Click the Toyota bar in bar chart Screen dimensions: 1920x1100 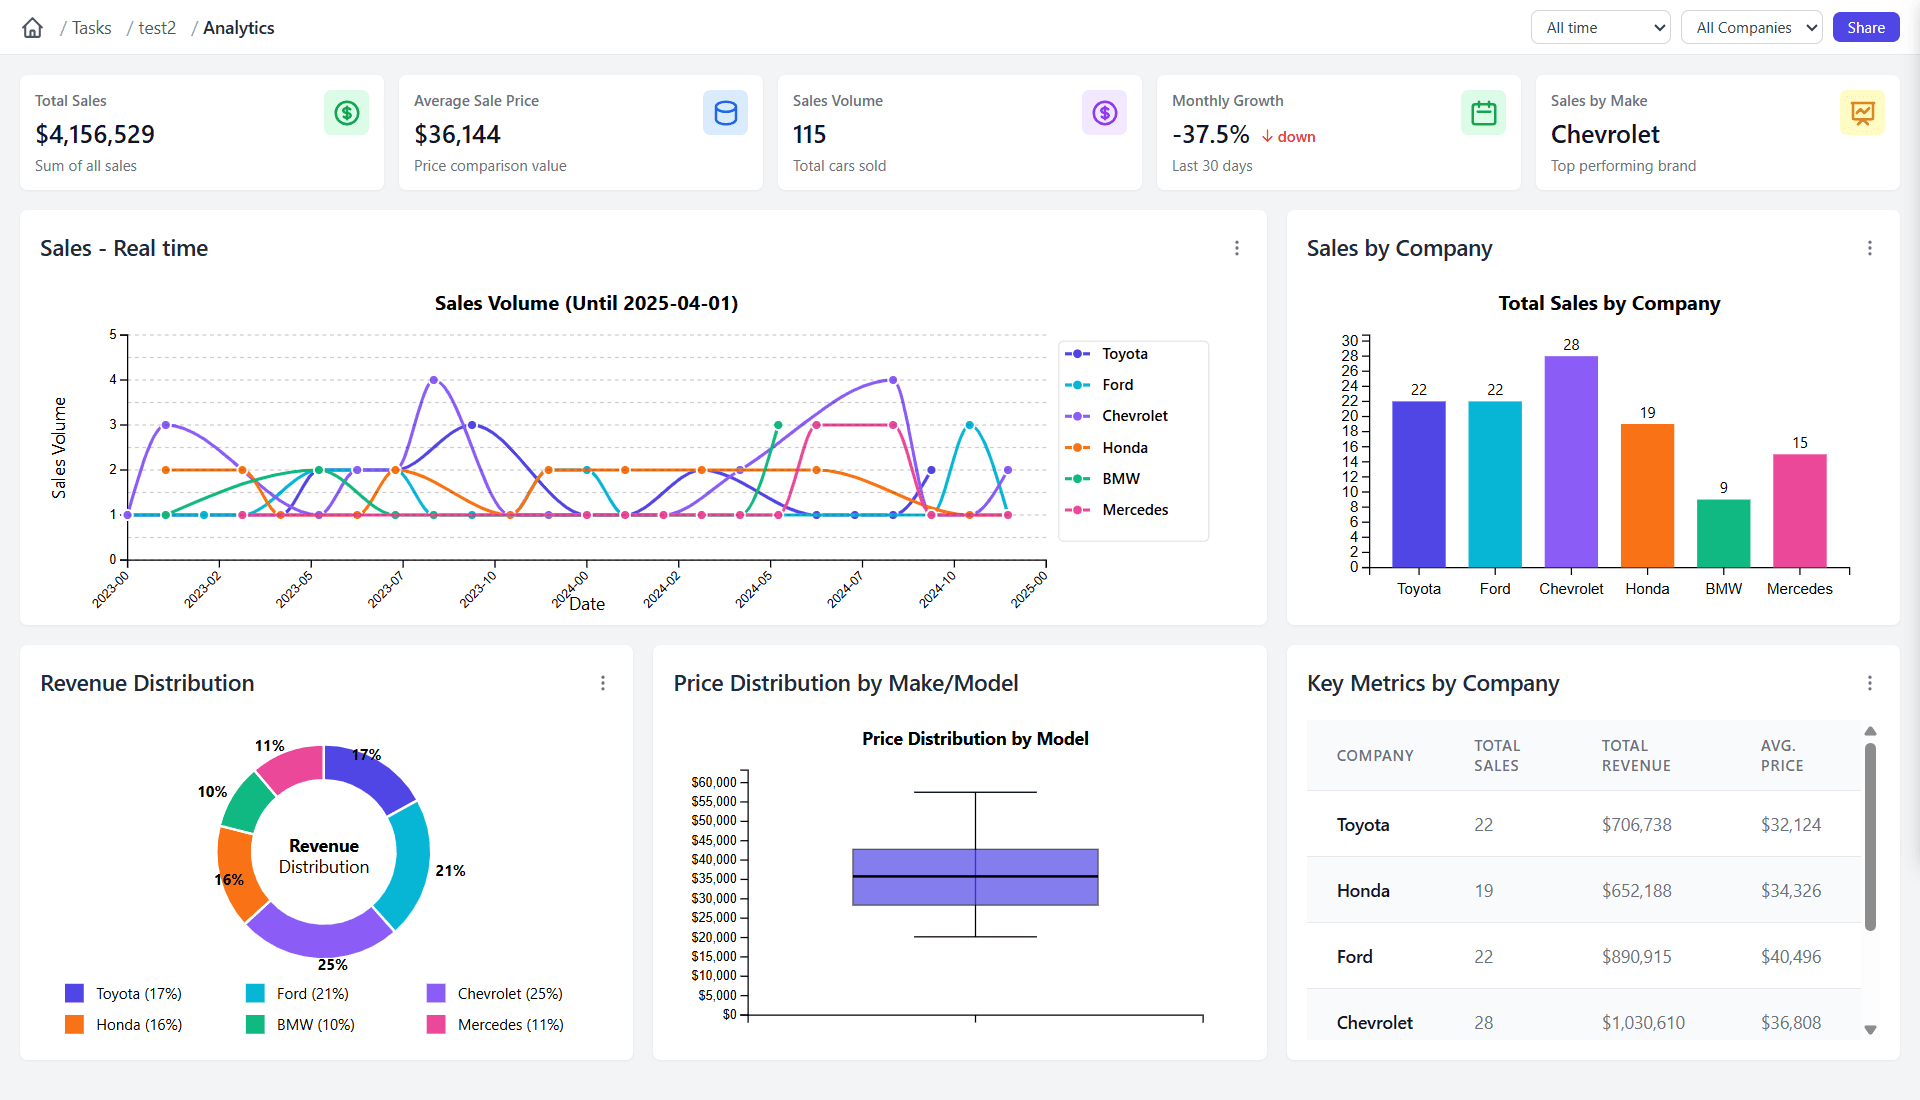(x=1419, y=485)
